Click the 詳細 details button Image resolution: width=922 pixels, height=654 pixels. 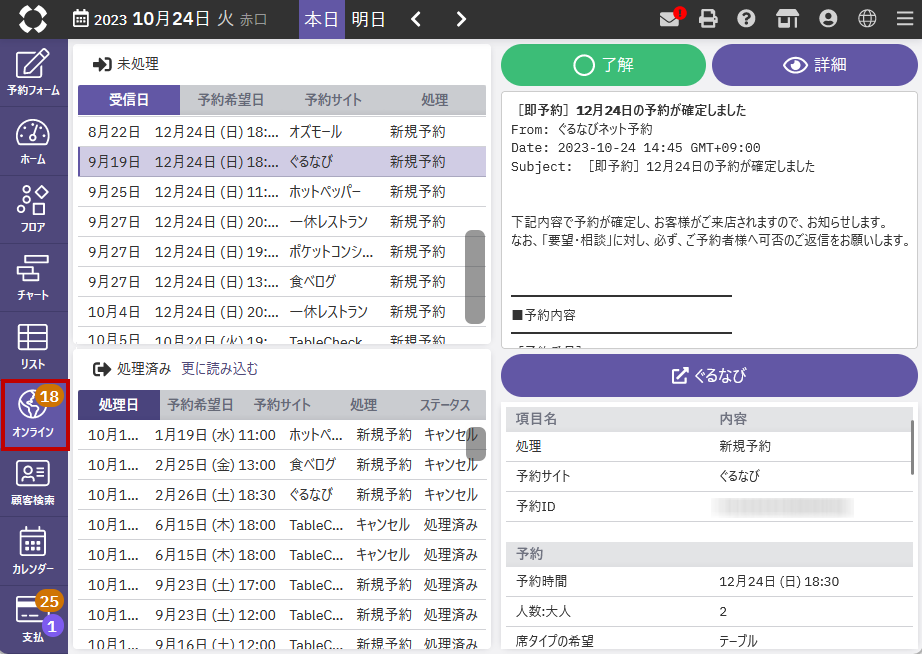[x=814, y=65]
